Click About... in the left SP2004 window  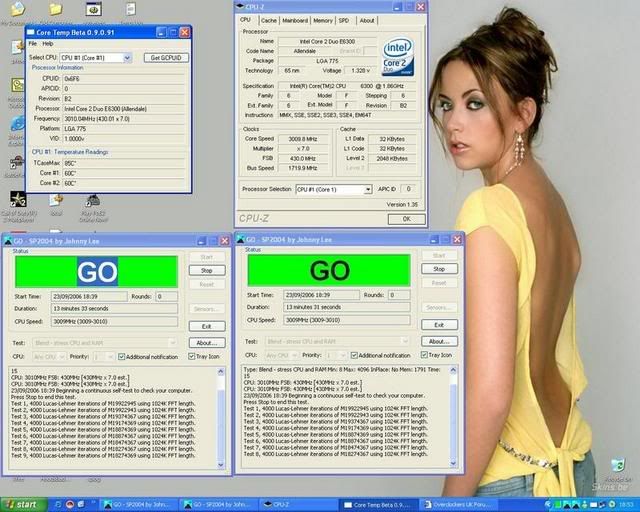point(207,343)
